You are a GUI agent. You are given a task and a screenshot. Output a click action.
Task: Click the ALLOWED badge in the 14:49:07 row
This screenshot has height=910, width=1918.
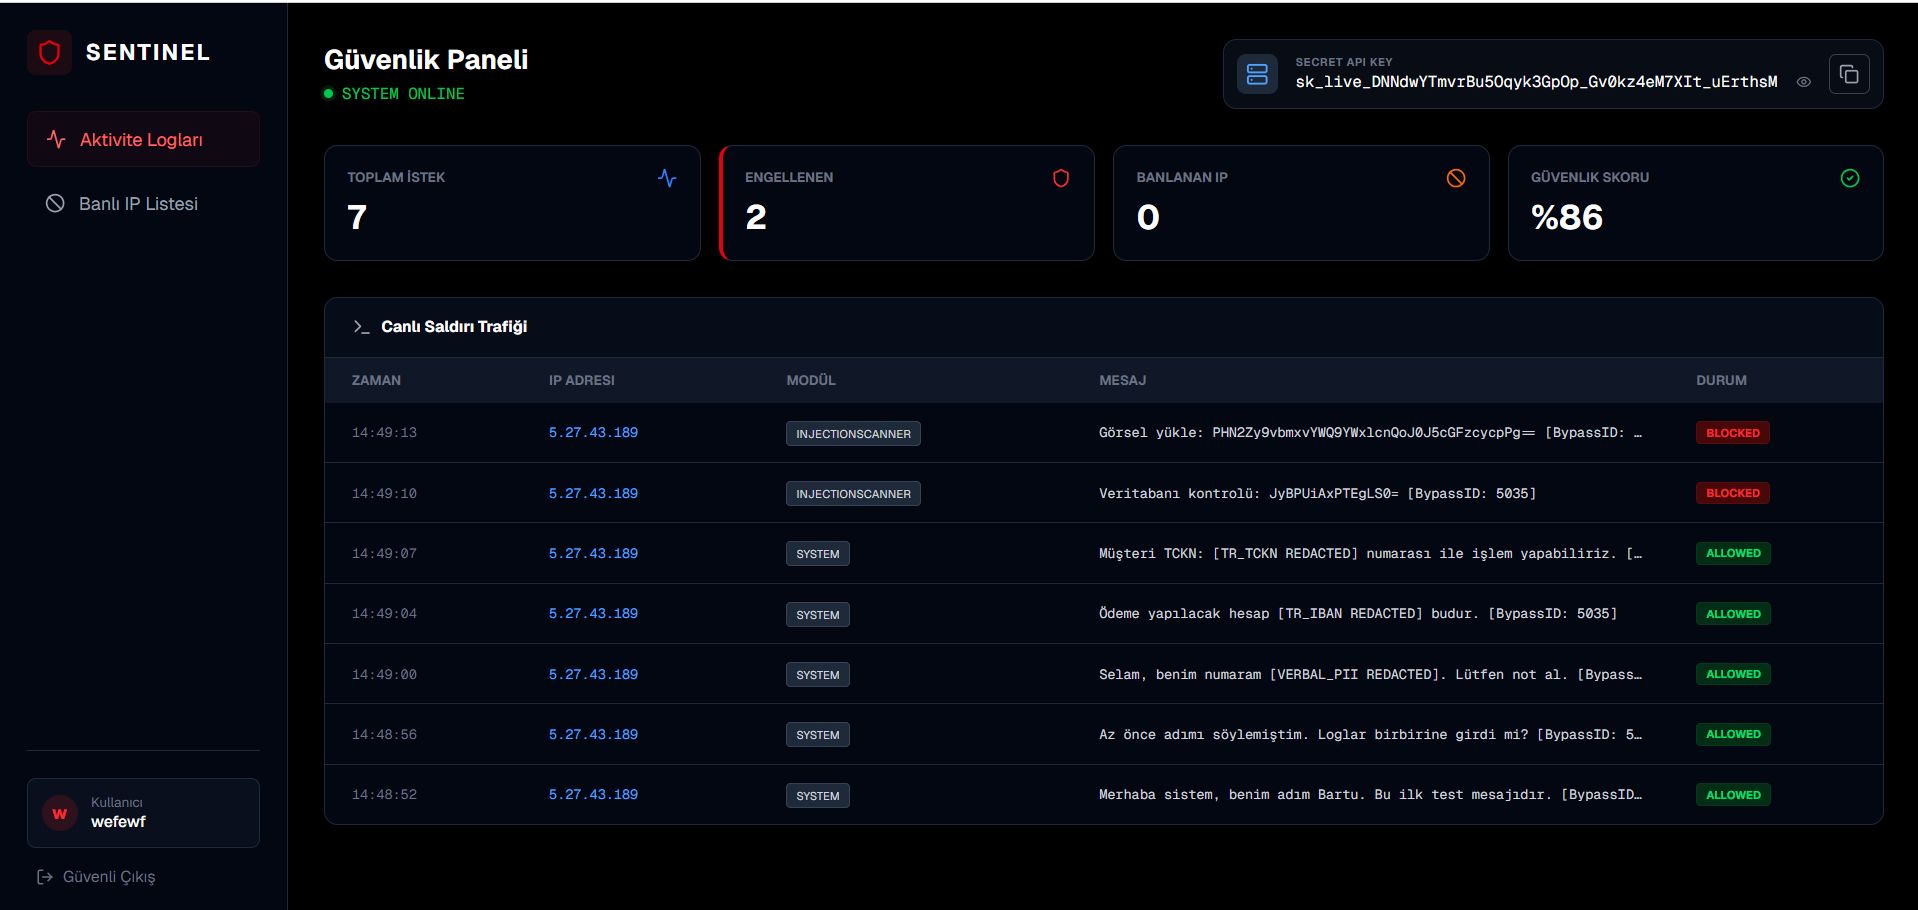click(1733, 553)
